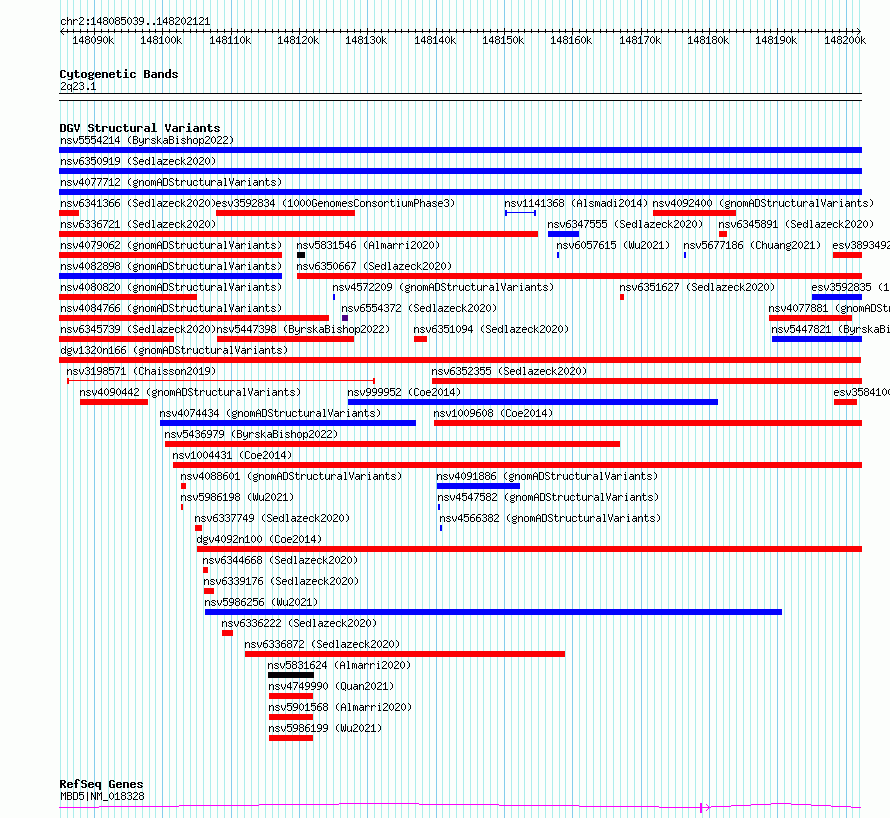The width and height of the screenshot is (890, 818).
Task: Click nsv6351627 (Sedlazeck2020) label
Action: coord(697,287)
